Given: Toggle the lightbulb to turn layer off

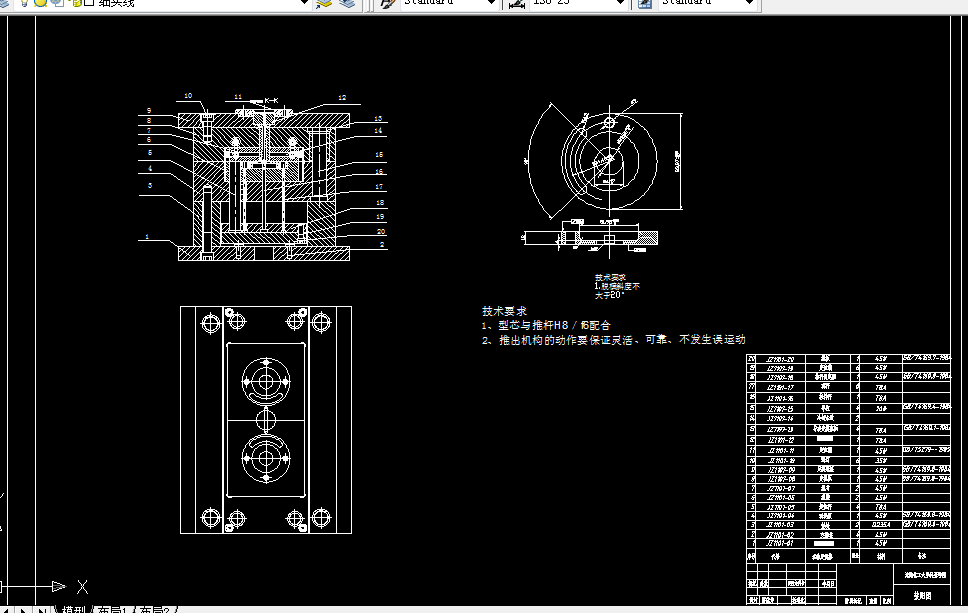Looking at the screenshot, I should [23, 5].
